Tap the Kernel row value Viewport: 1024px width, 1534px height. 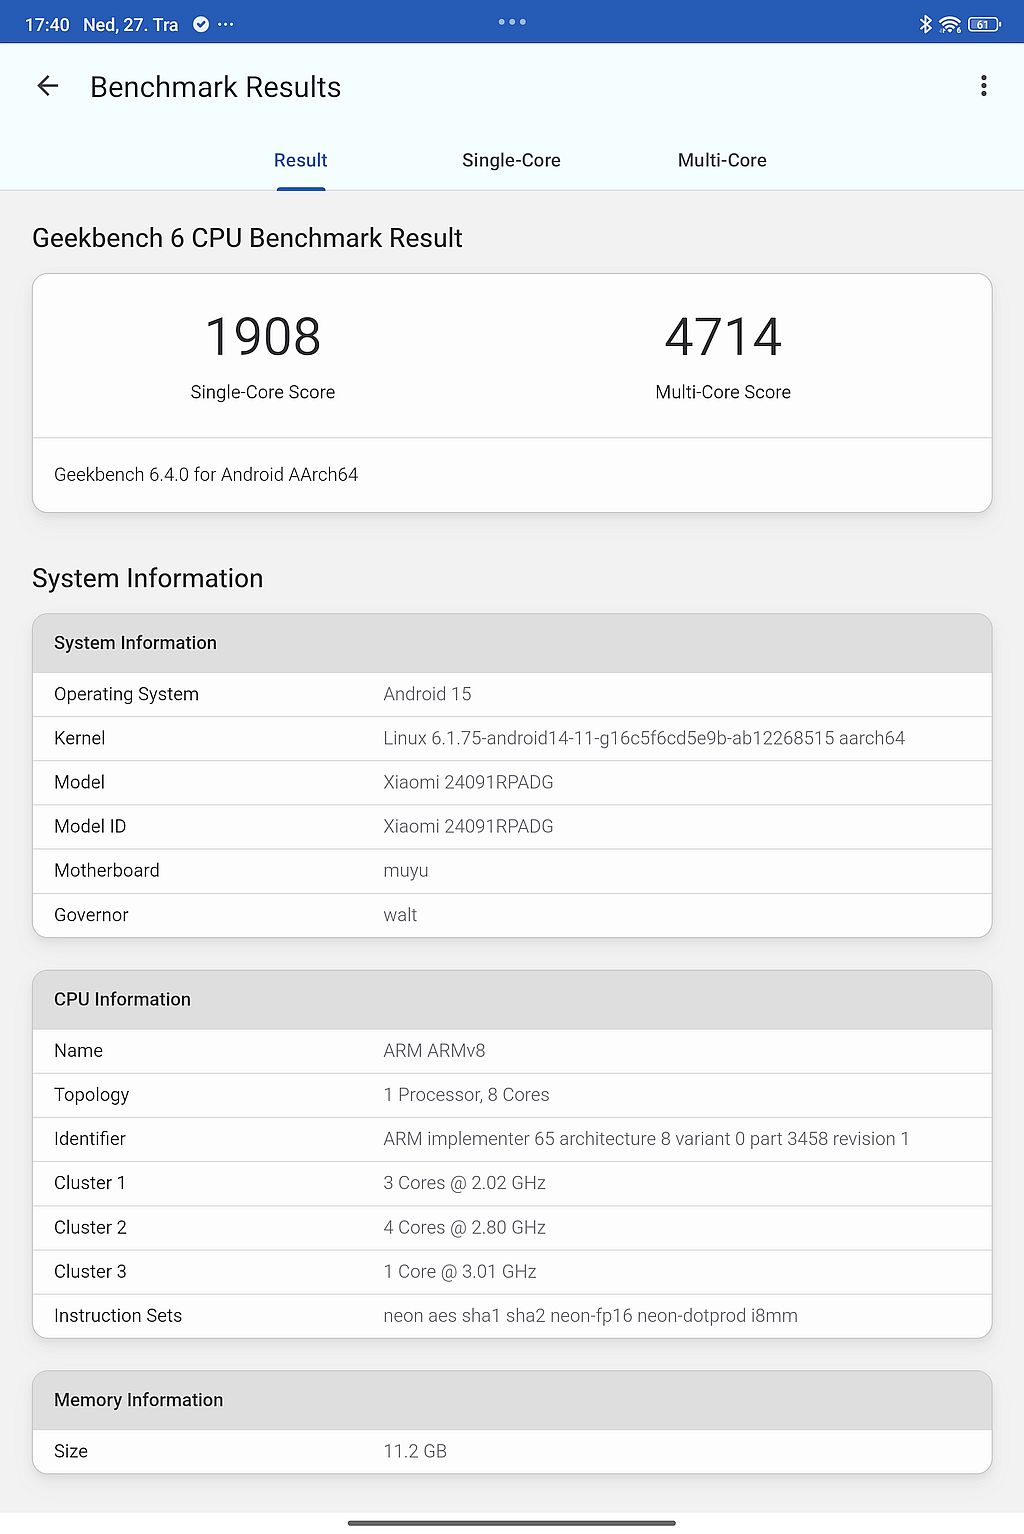644,738
